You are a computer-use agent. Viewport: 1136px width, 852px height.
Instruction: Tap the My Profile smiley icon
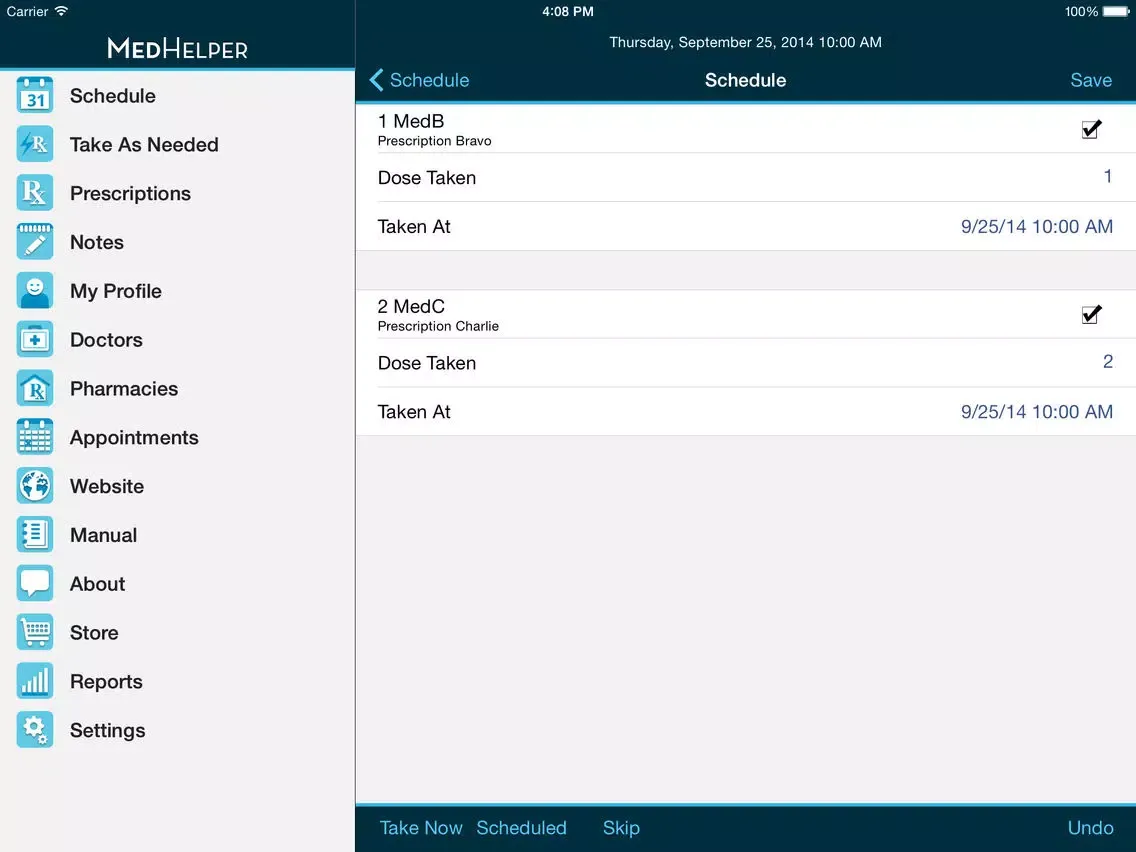pos(35,291)
